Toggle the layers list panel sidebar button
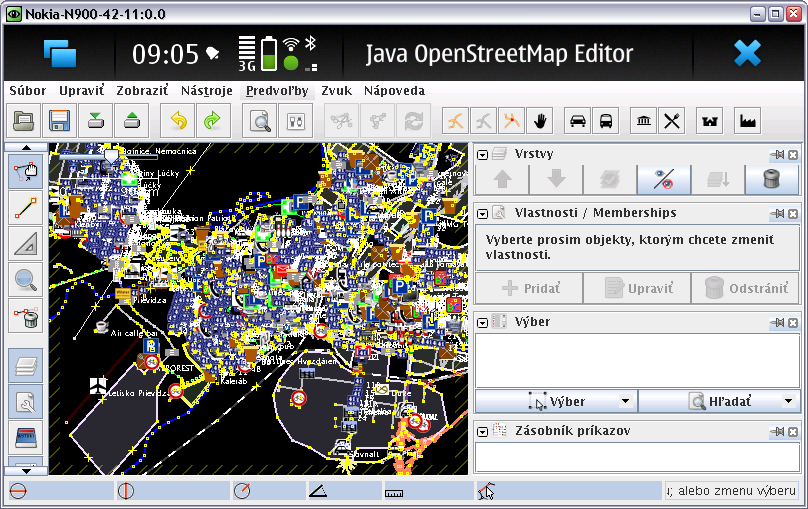Screen dimensions: 808x509 coord(25,366)
